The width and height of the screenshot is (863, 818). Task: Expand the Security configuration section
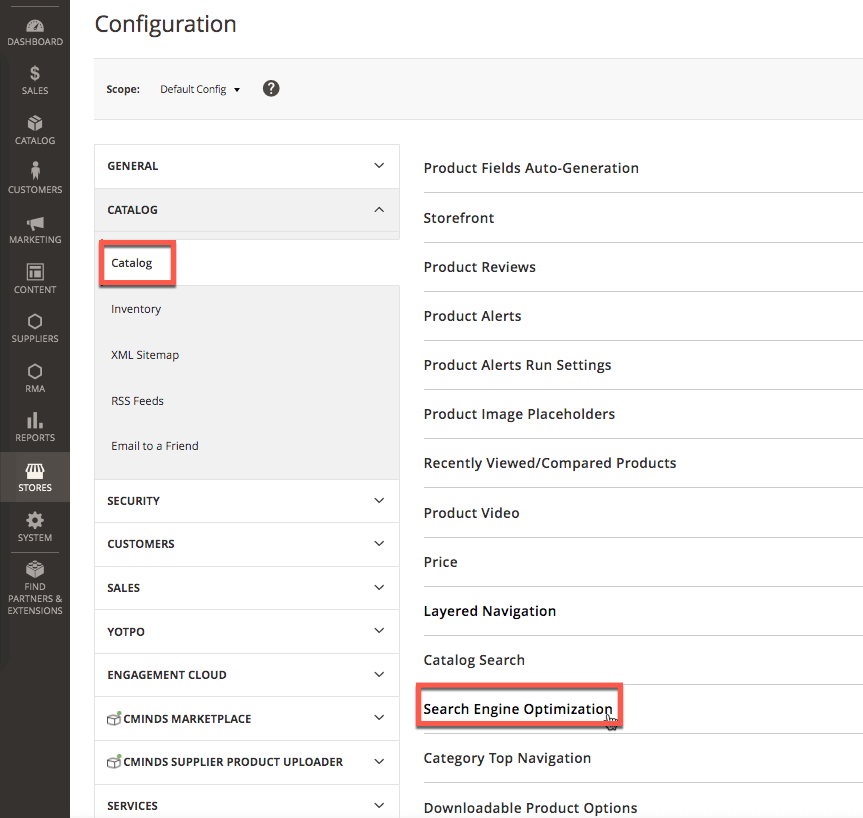[x=246, y=501]
